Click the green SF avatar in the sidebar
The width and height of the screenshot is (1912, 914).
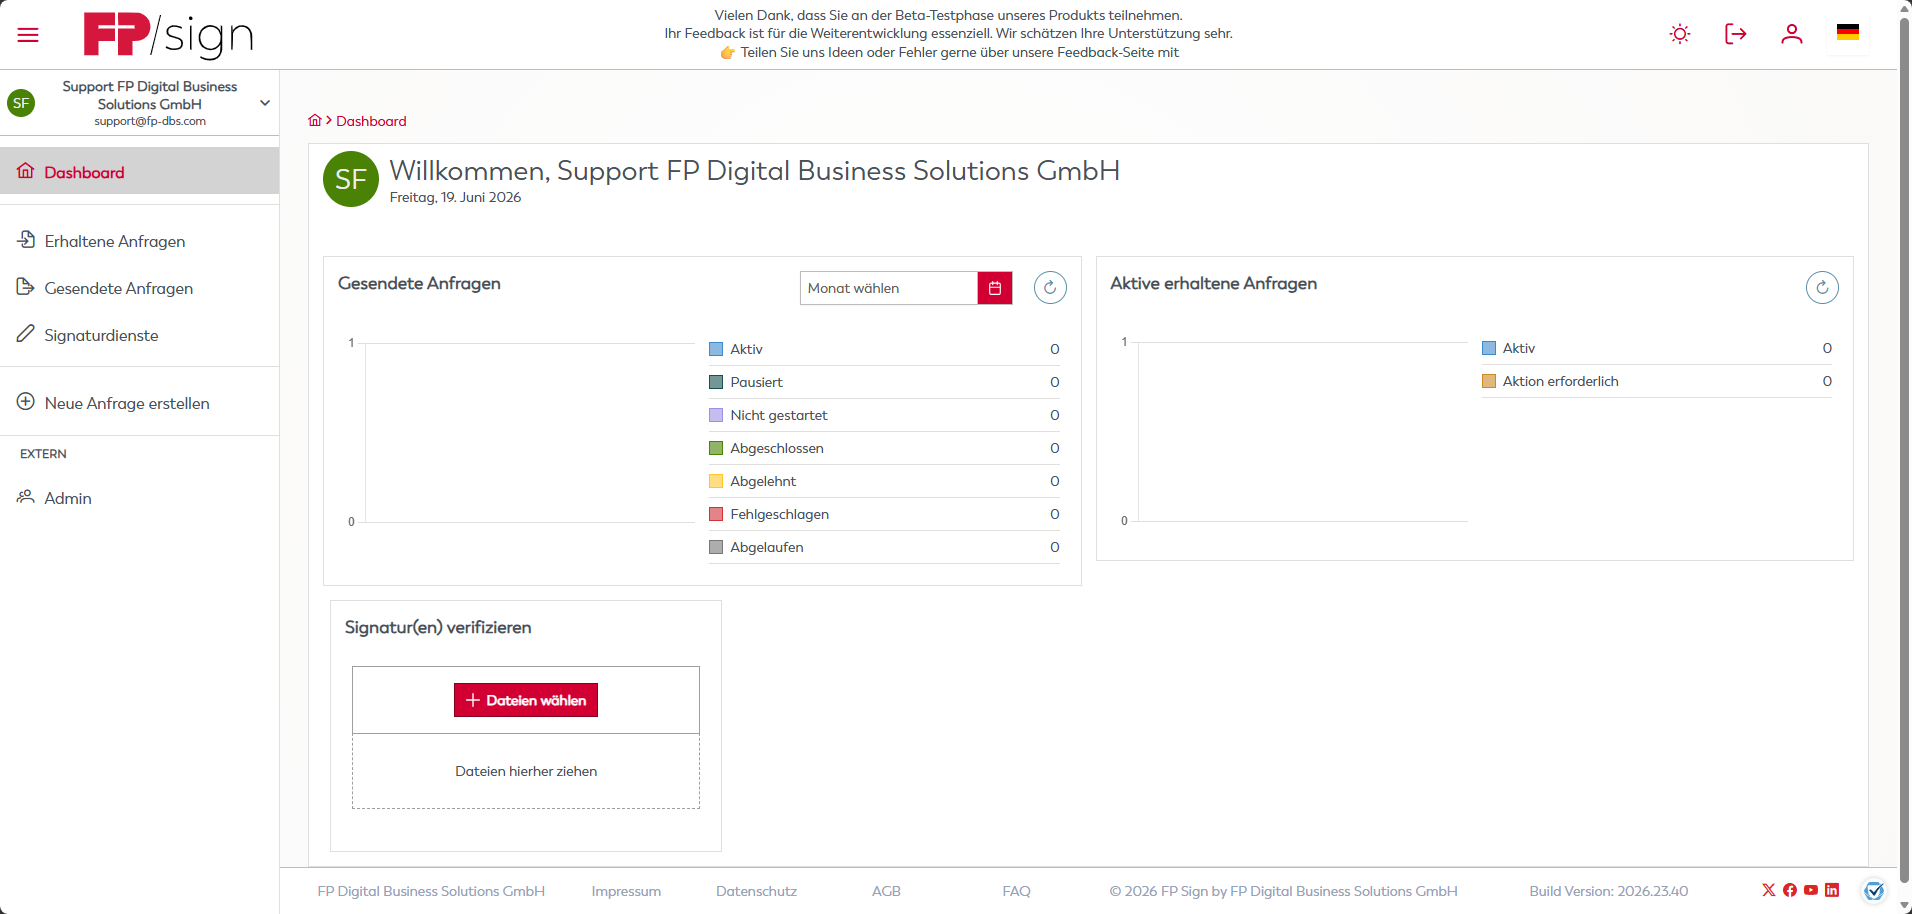[x=21, y=103]
